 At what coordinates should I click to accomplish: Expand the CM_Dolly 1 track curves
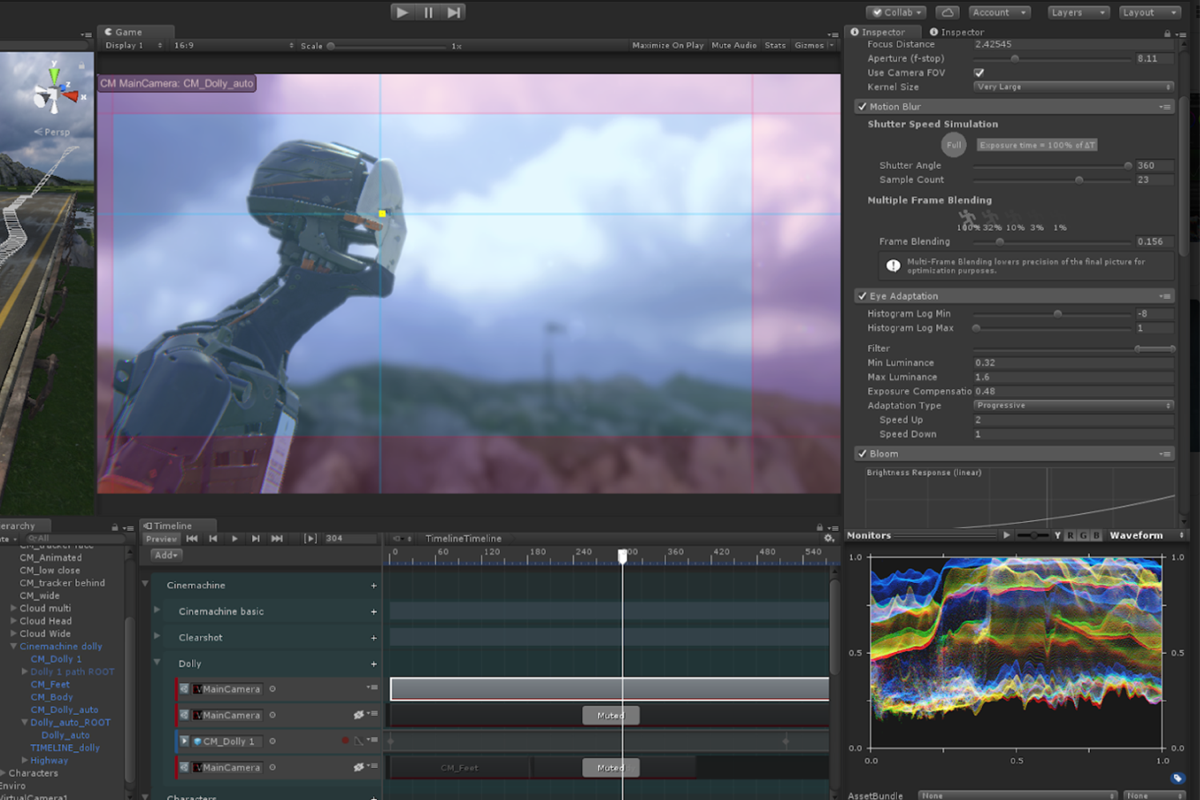coord(184,741)
